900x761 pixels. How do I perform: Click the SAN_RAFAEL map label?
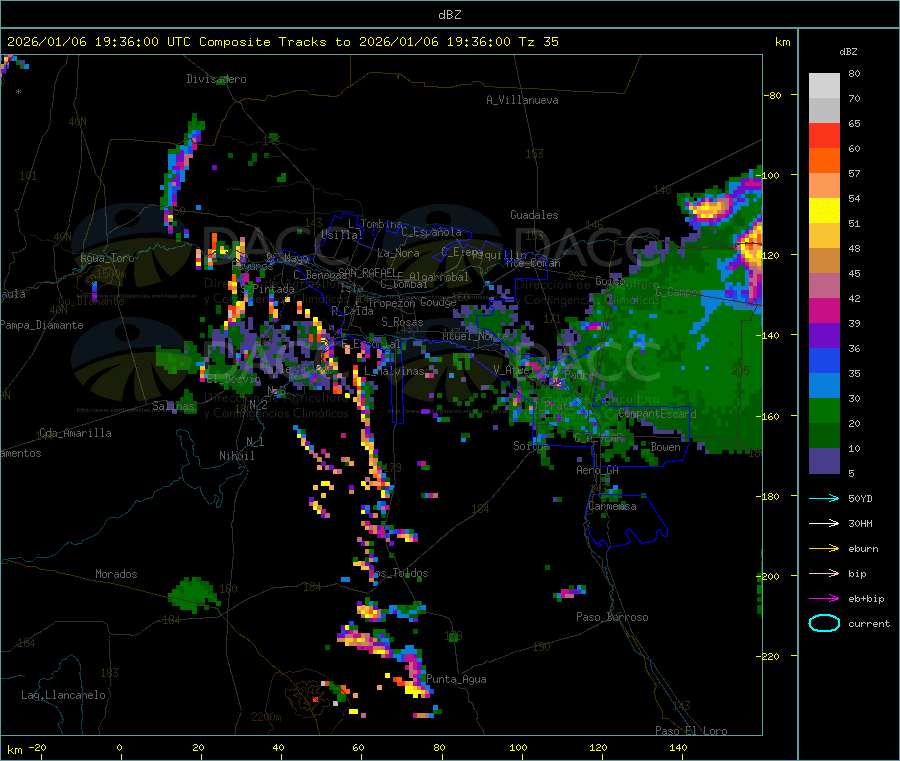[x=367, y=272]
